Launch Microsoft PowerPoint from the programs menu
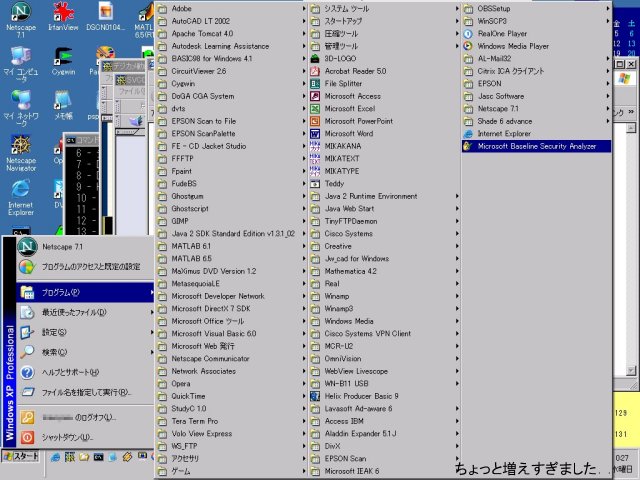Screen dimensions: 640x480 (x=383, y=121)
